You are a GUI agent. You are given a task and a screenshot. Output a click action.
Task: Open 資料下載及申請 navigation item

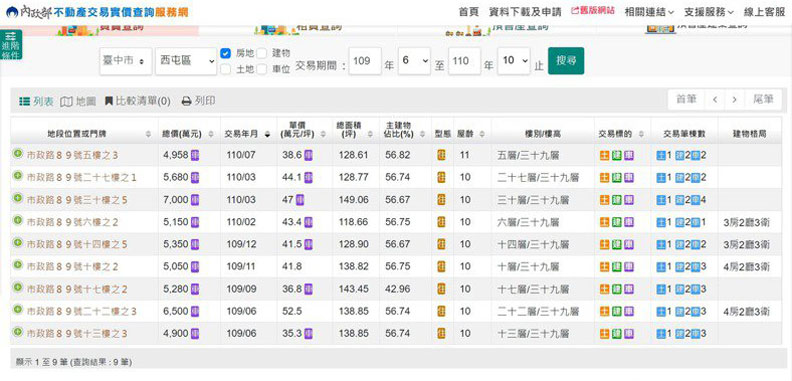click(x=525, y=12)
